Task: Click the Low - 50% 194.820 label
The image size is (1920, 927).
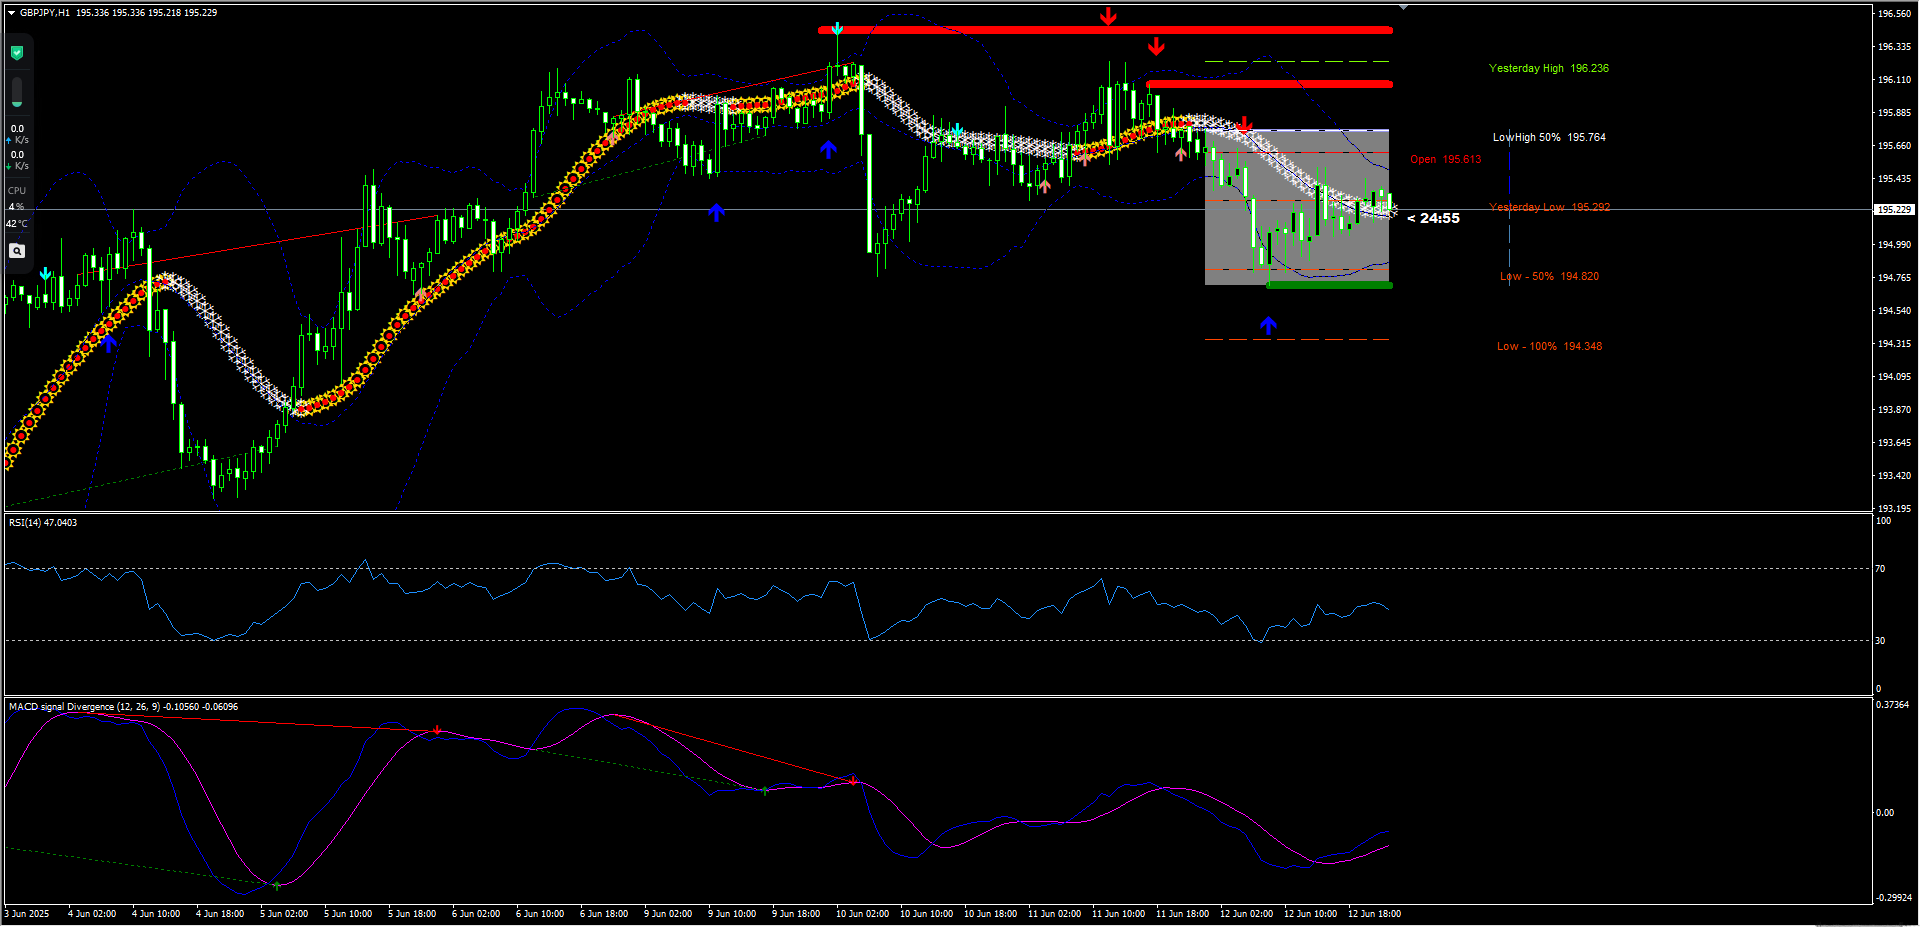Action: [1549, 276]
